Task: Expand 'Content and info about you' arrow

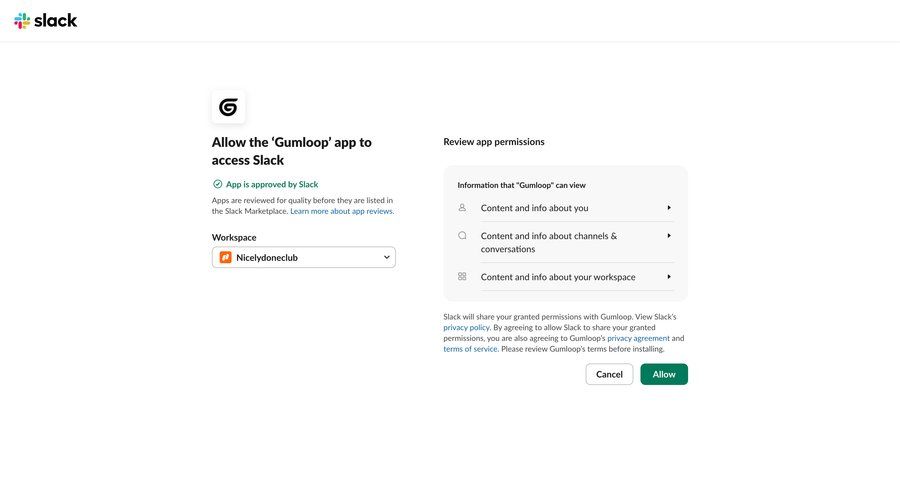Action: [x=669, y=208]
